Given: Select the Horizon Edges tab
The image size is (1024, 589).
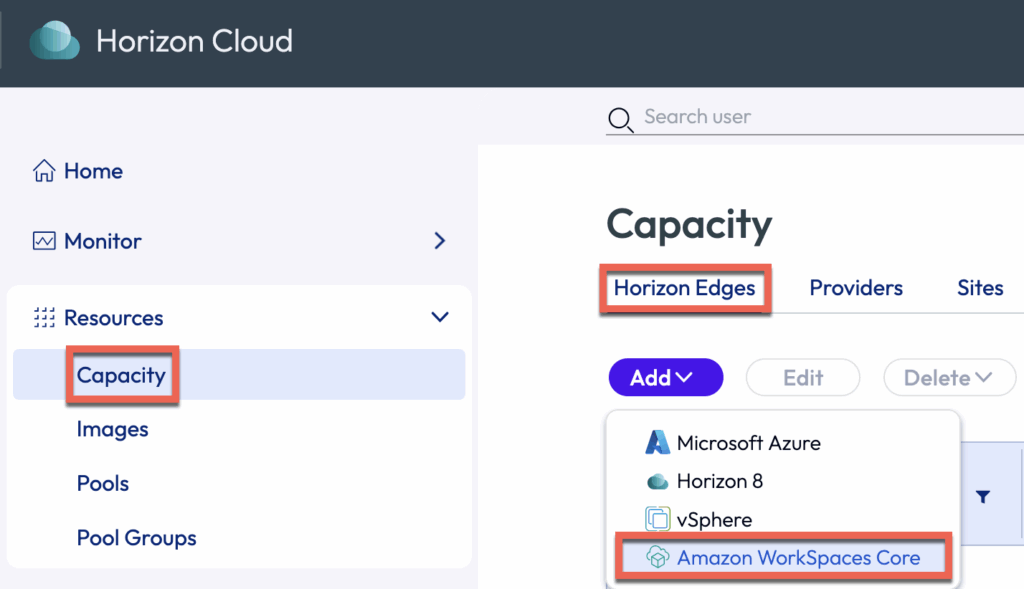Looking at the screenshot, I should point(684,288).
